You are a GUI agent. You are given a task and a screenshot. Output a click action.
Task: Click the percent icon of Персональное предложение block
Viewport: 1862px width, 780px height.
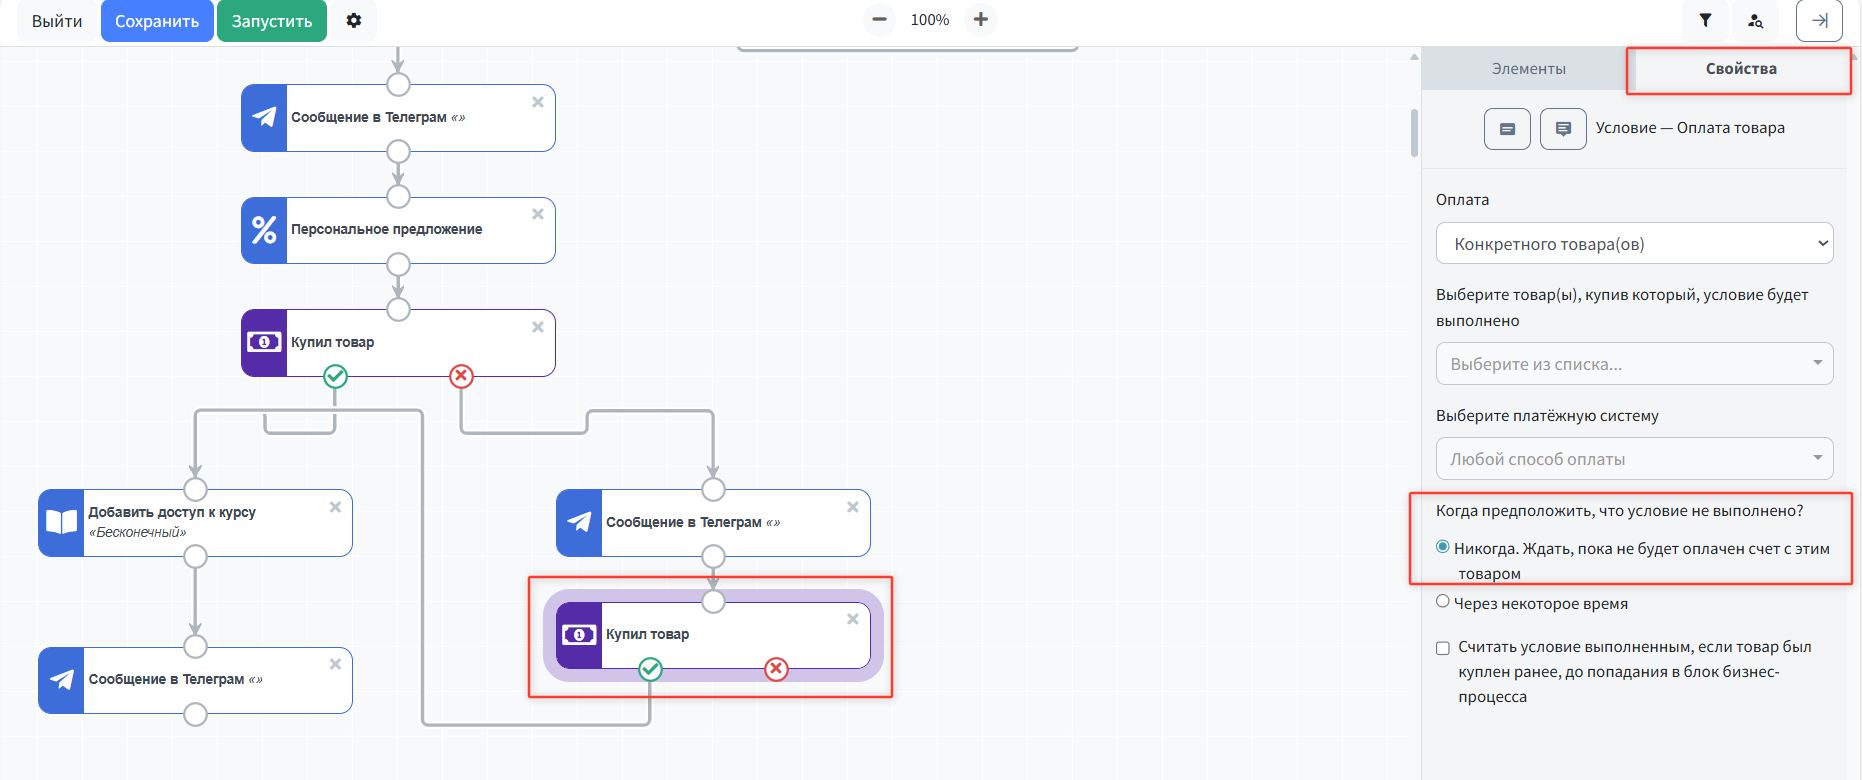(x=264, y=231)
